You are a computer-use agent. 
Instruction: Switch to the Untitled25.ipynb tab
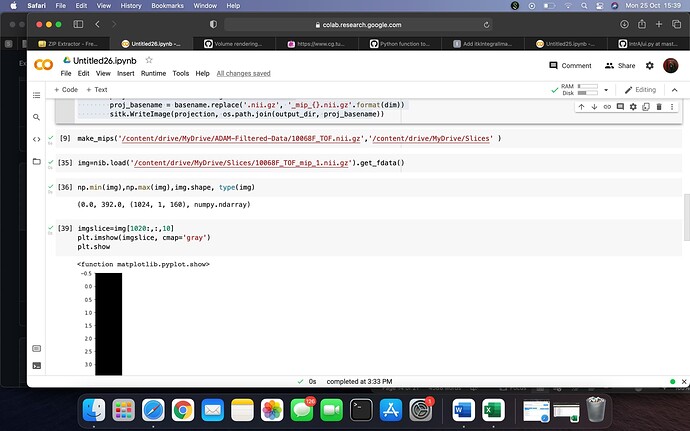(x=566, y=44)
